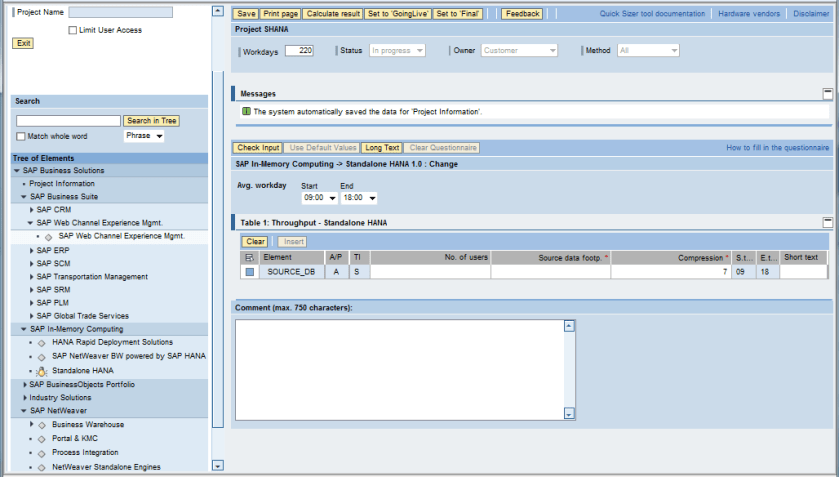Select the SOURCE_DB row selector square
The height and width of the screenshot is (477, 839).
[249, 272]
